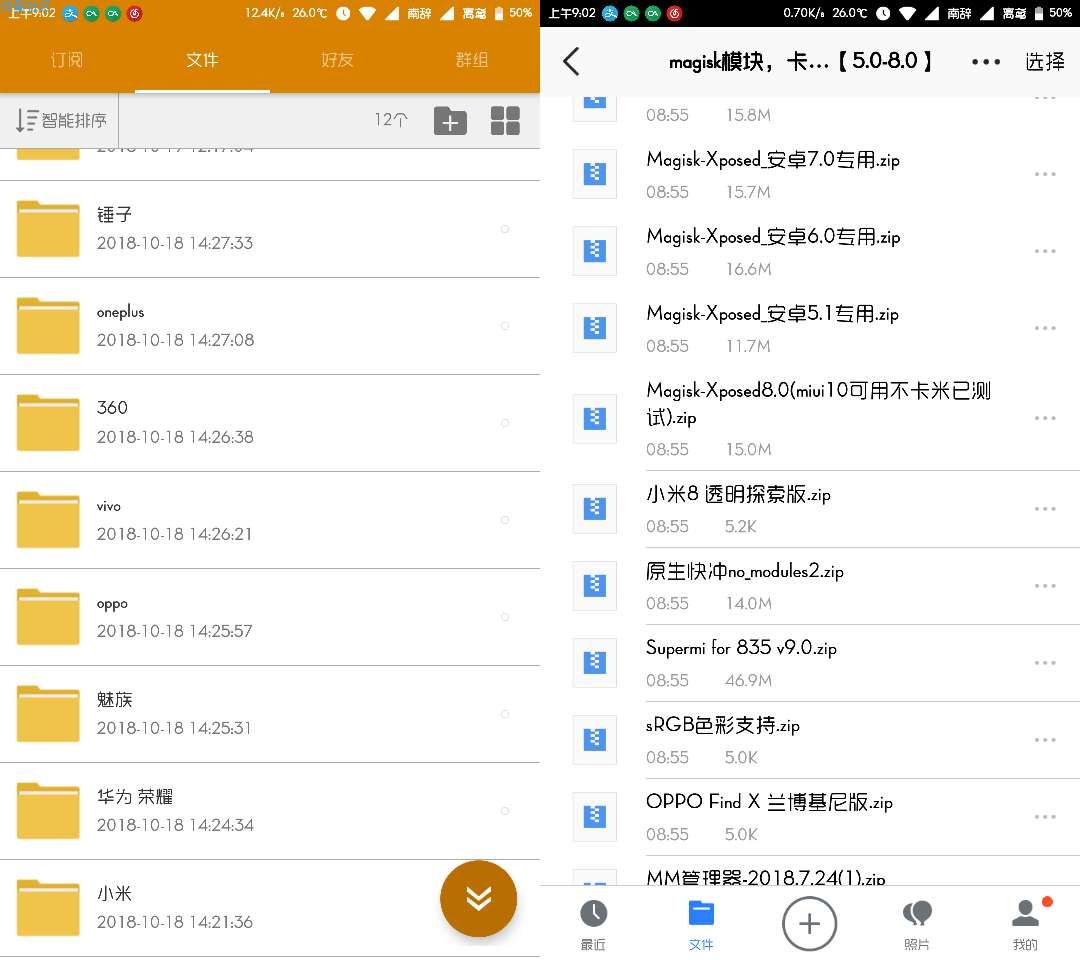Open the 文件 bottom navigation tab
Image resolution: width=1080 pixels, height=960 pixels.
[701, 924]
